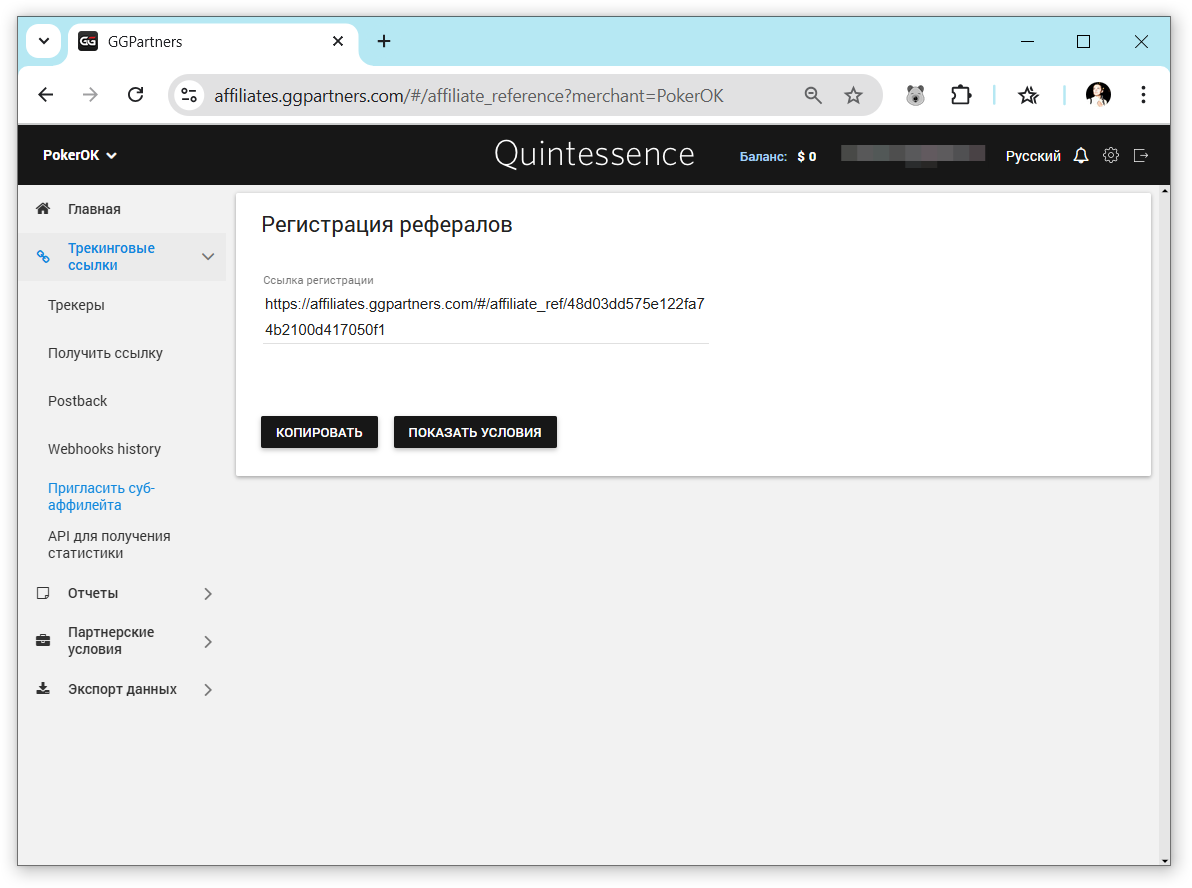Open the browser three-dot menu
Screen dimensions: 1192x888
pos(1143,95)
